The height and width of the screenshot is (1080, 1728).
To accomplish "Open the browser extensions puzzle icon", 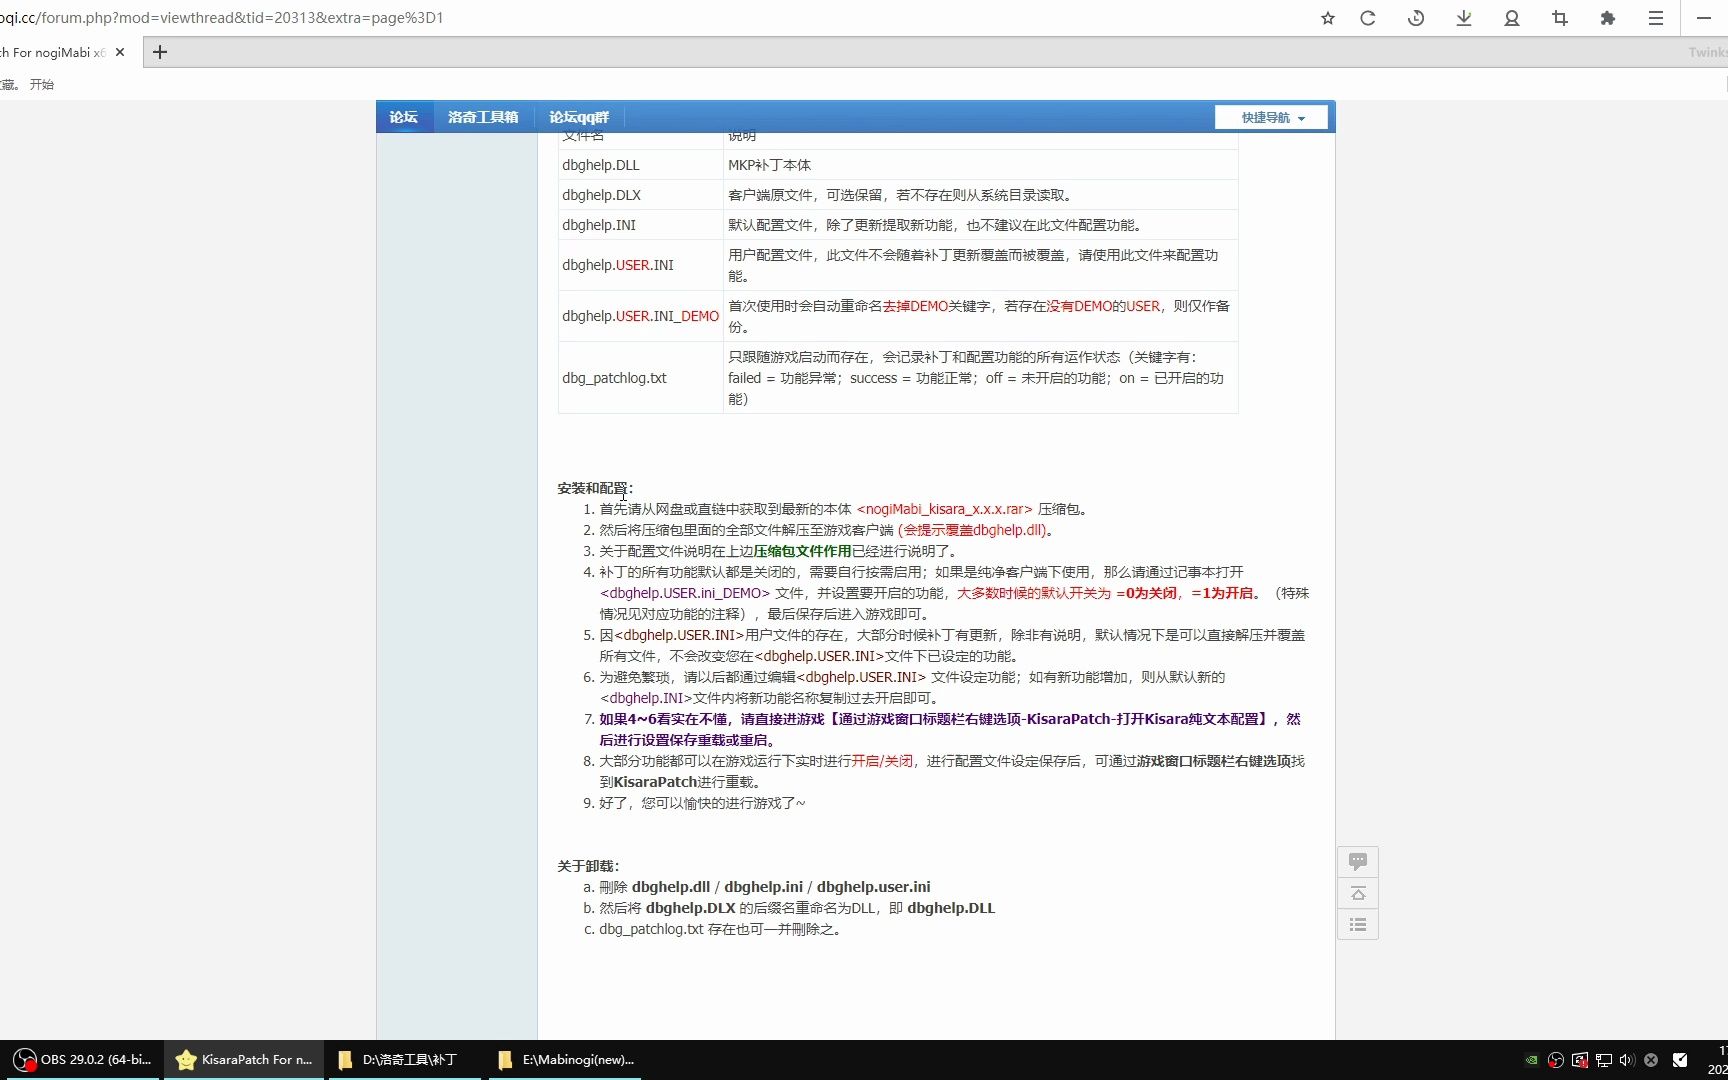I will point(1608,18).
